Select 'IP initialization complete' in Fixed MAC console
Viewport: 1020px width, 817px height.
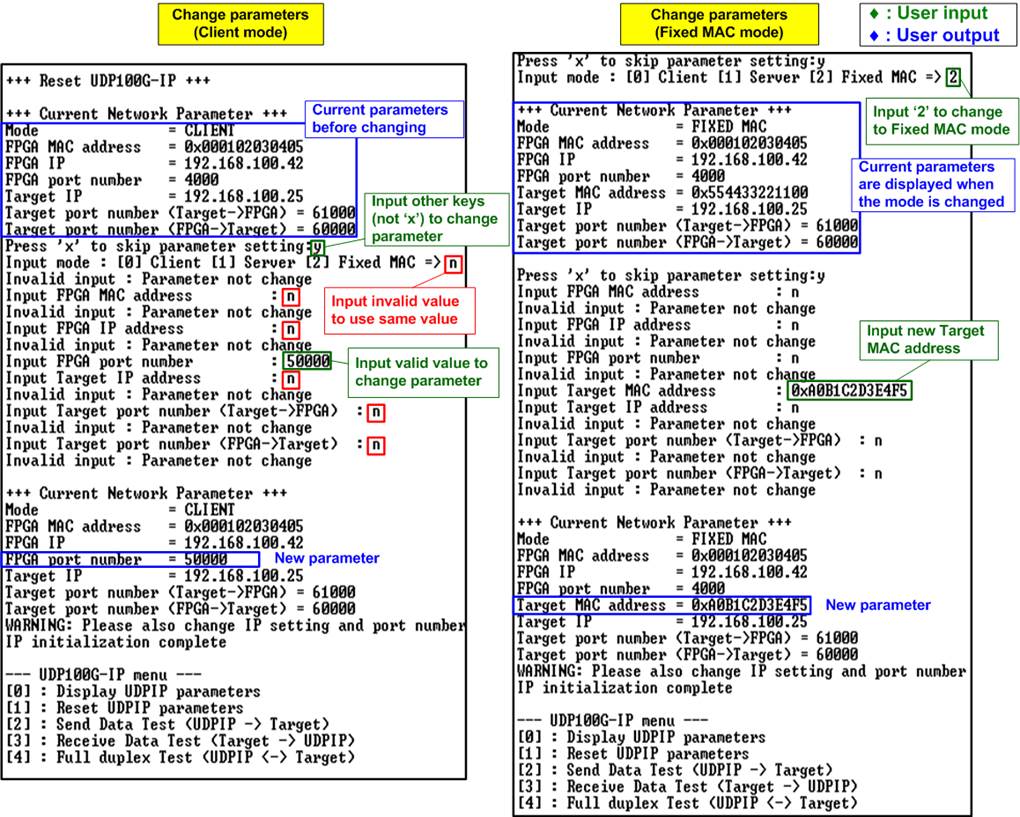pyautogui.click(x=624, y=688)
